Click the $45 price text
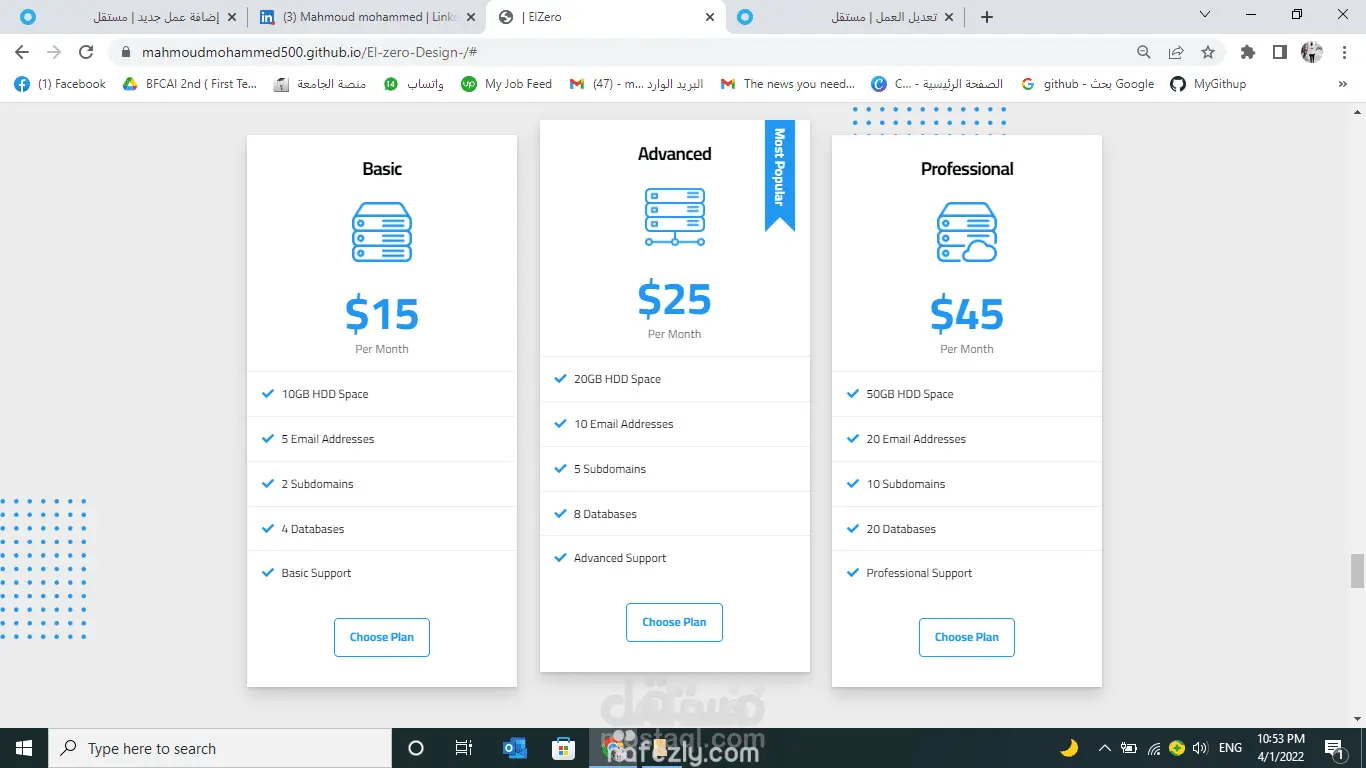The image size is (1366, 768). (x=967, y=314)
